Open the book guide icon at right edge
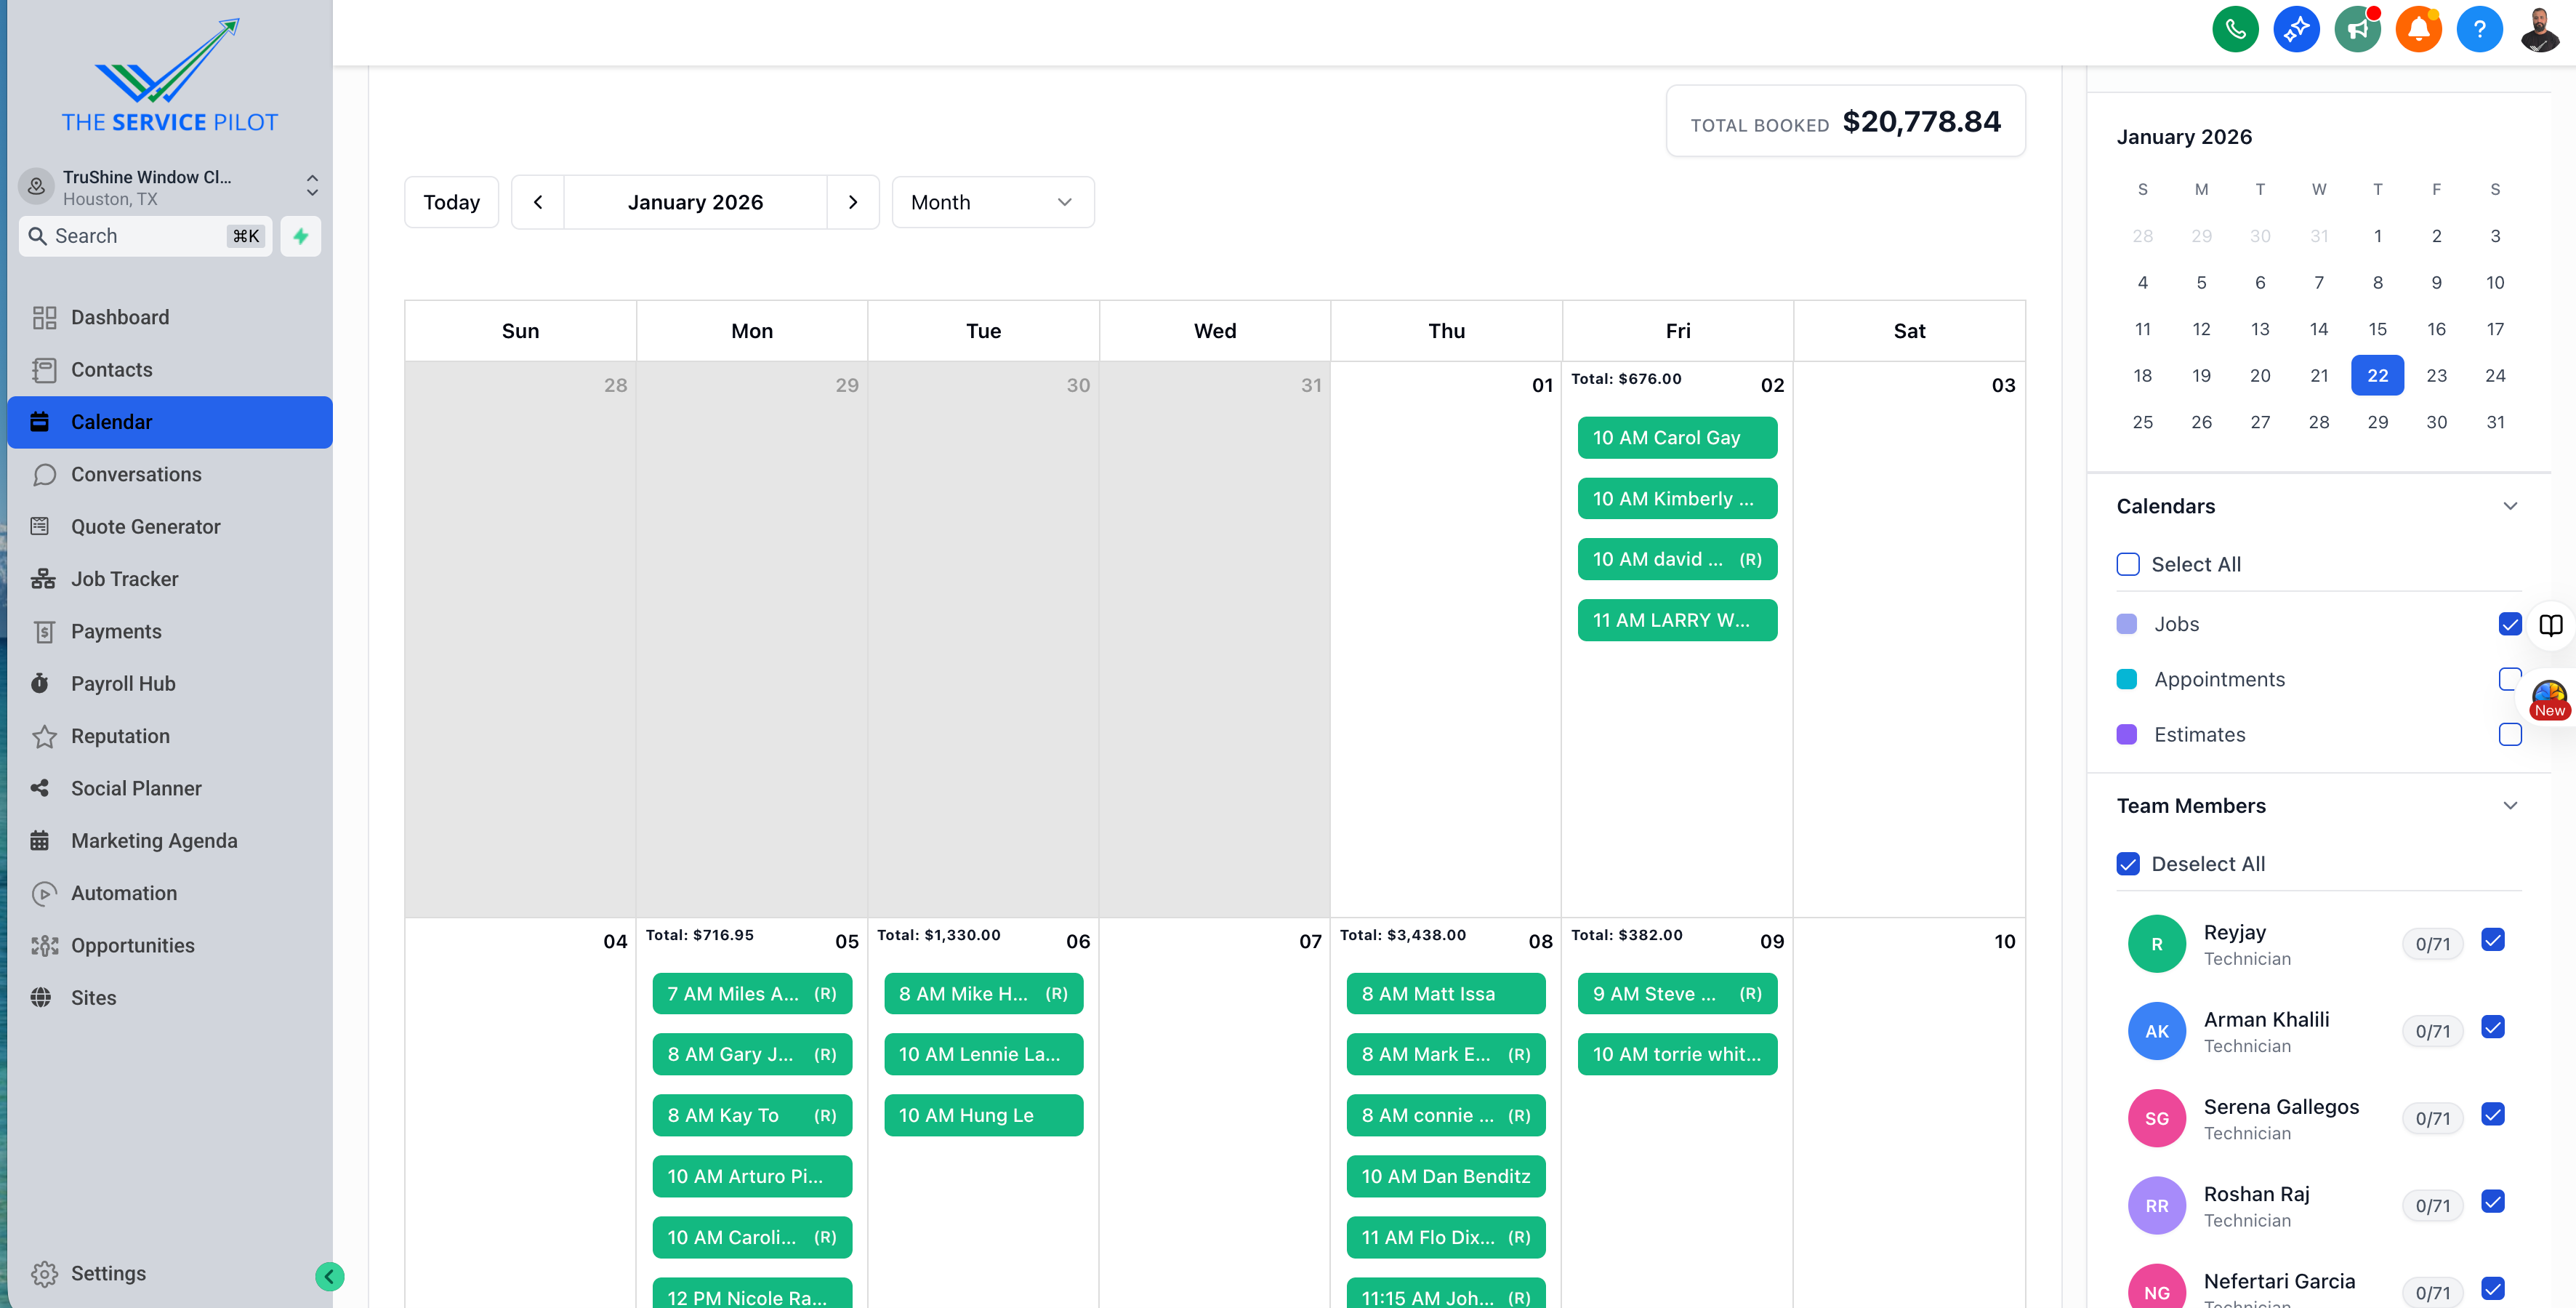Viewport: 2576px width, 1308px height. 2550,625
